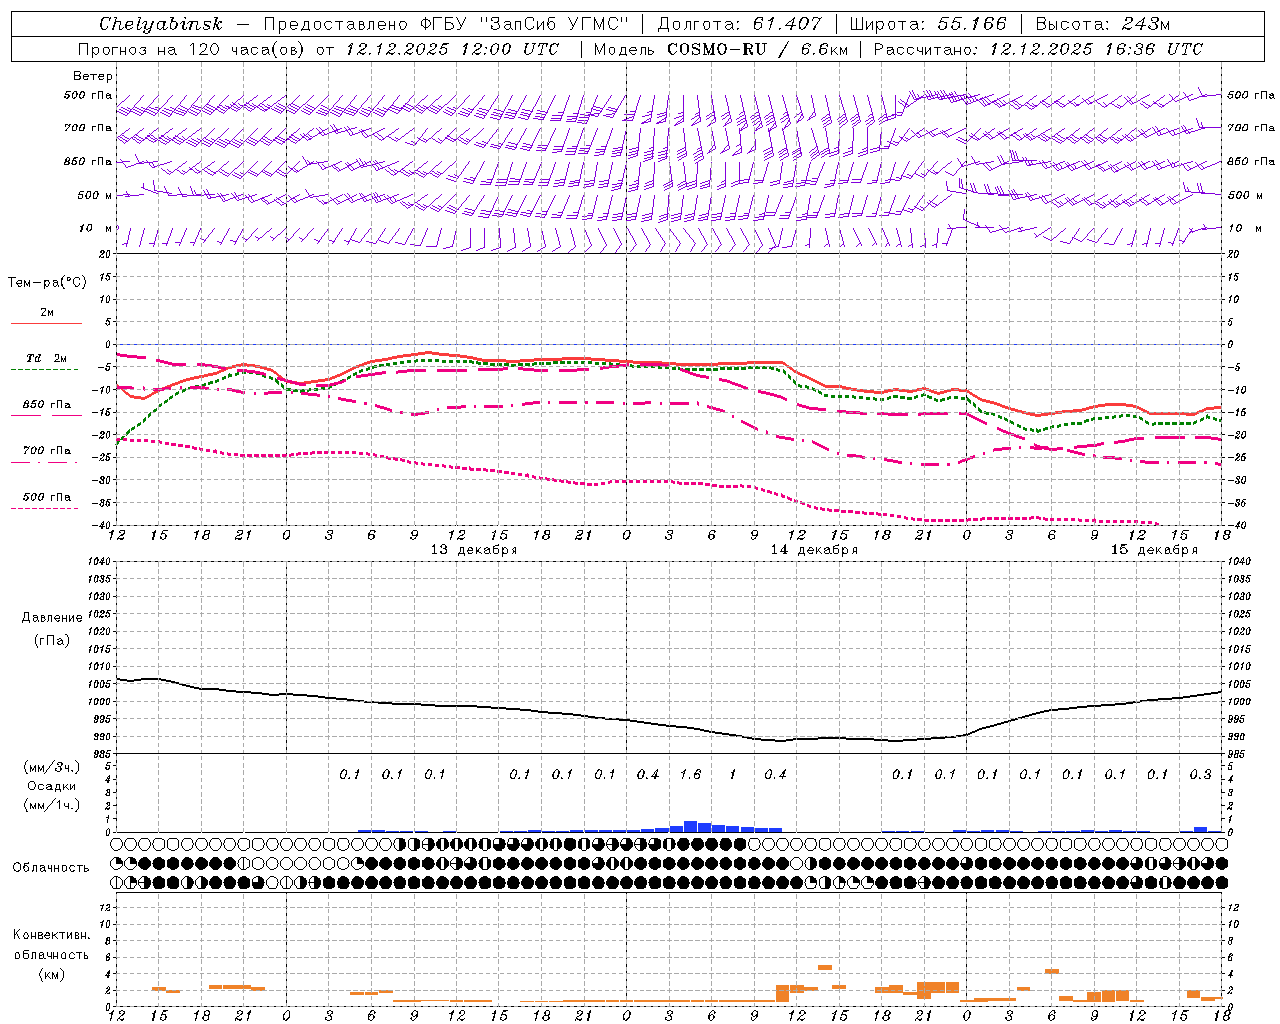Image resolution: width=1280 pixels, height=1024 pixels.
Task: Click the 13 декабря date label
Action: point(474,550)
